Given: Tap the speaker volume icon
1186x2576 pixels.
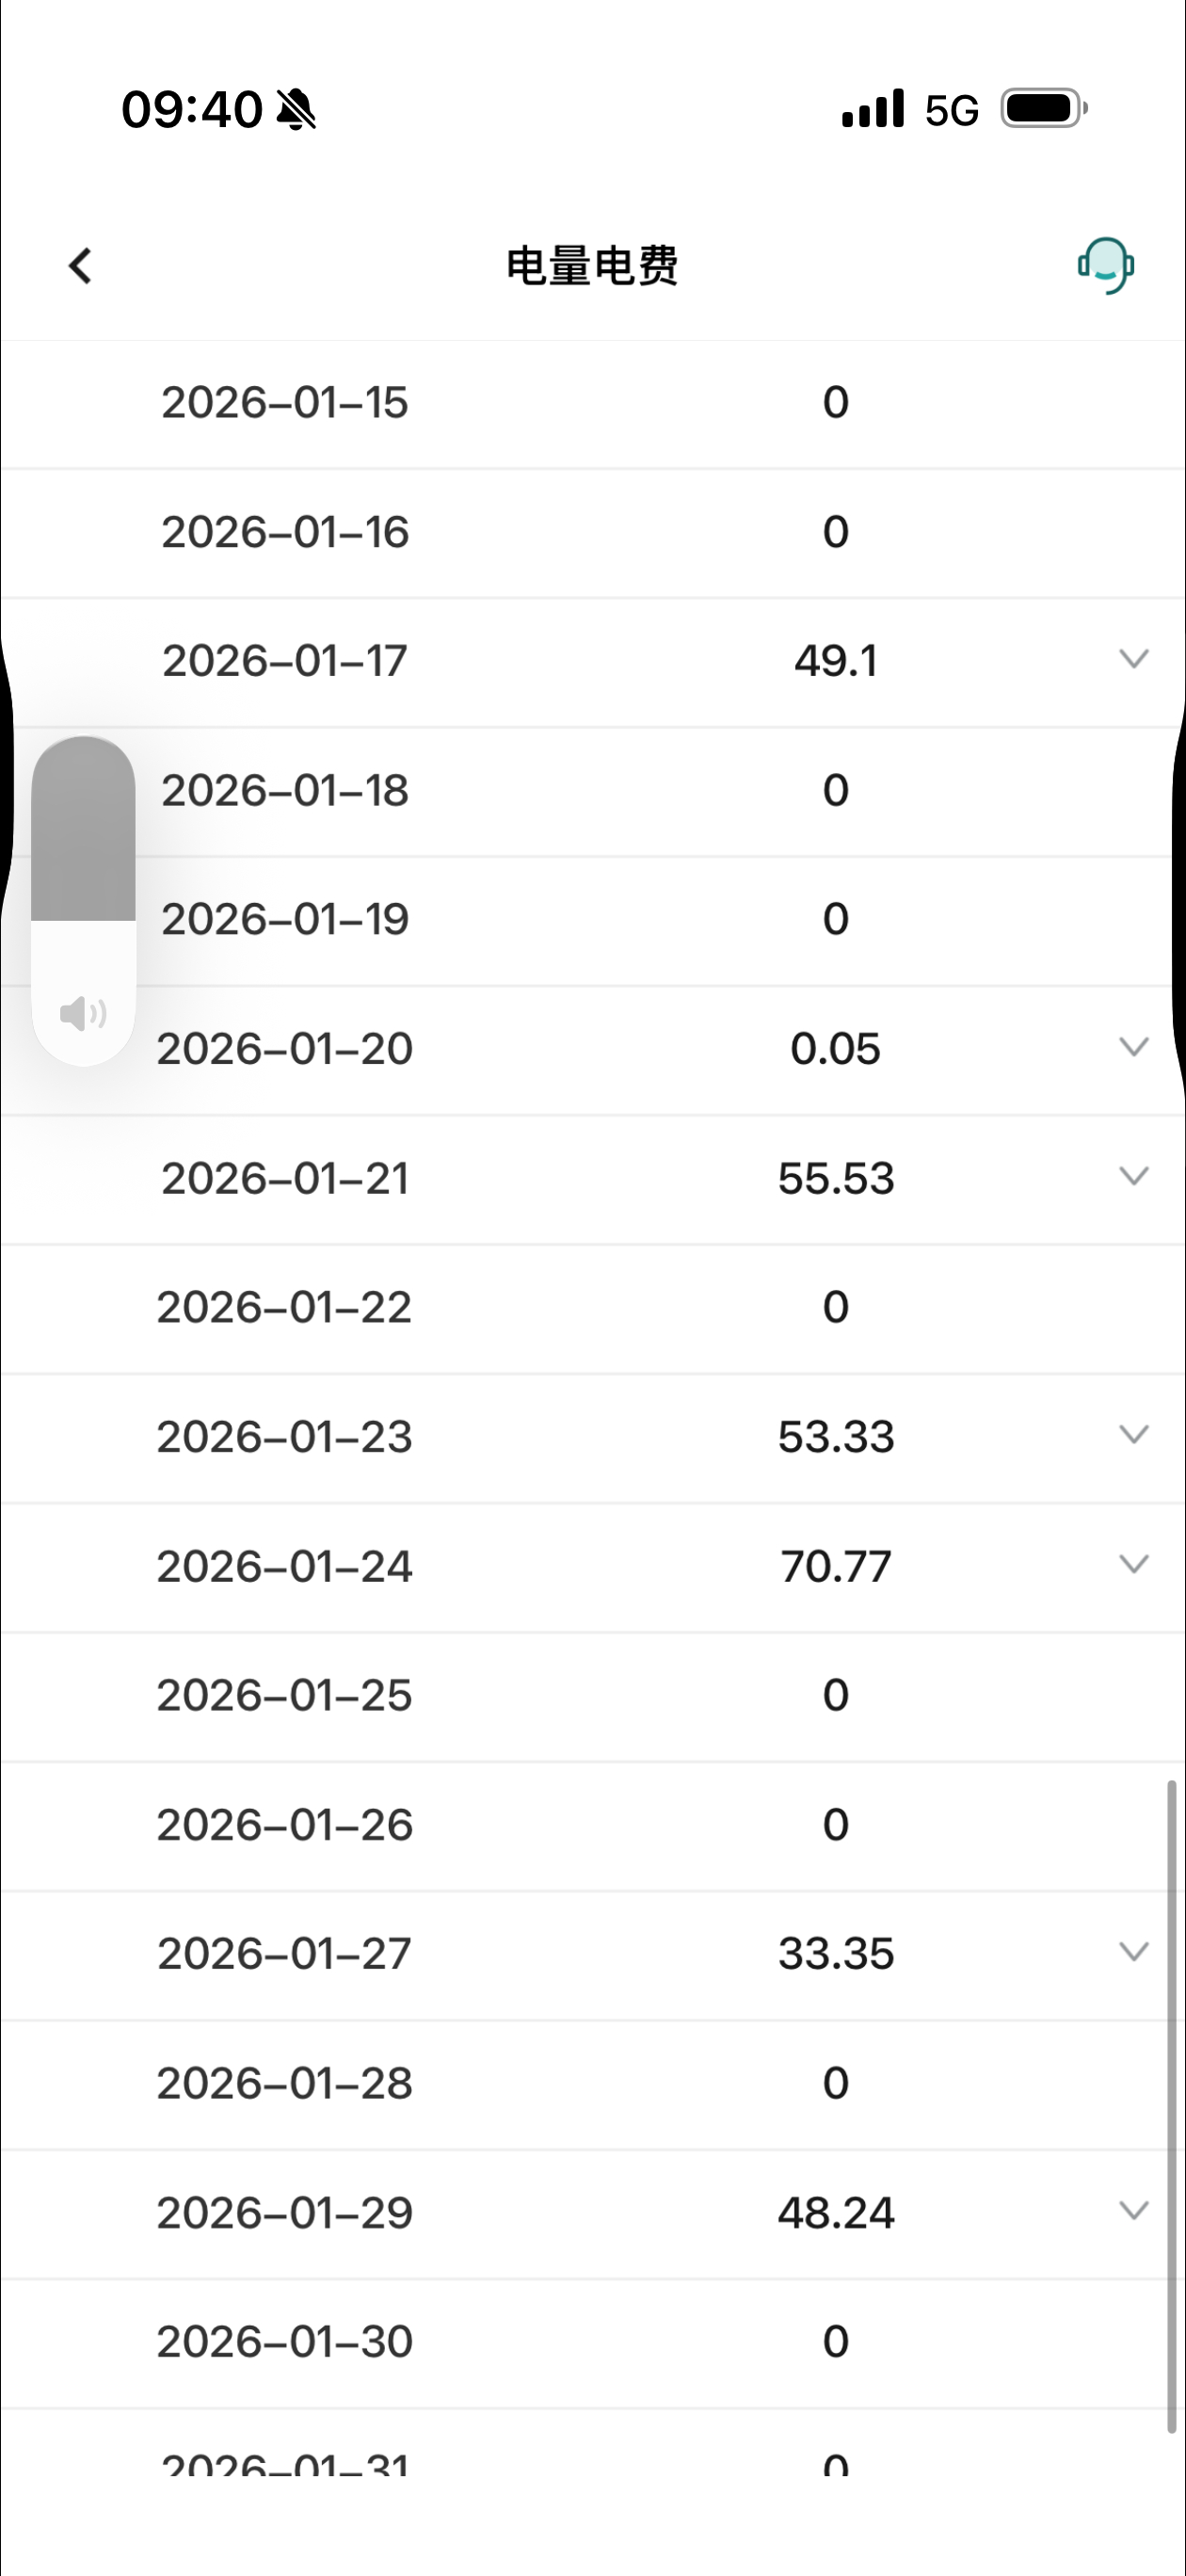Looking at the screenshot, I should pyautogui.click(x=83, y=1013).
